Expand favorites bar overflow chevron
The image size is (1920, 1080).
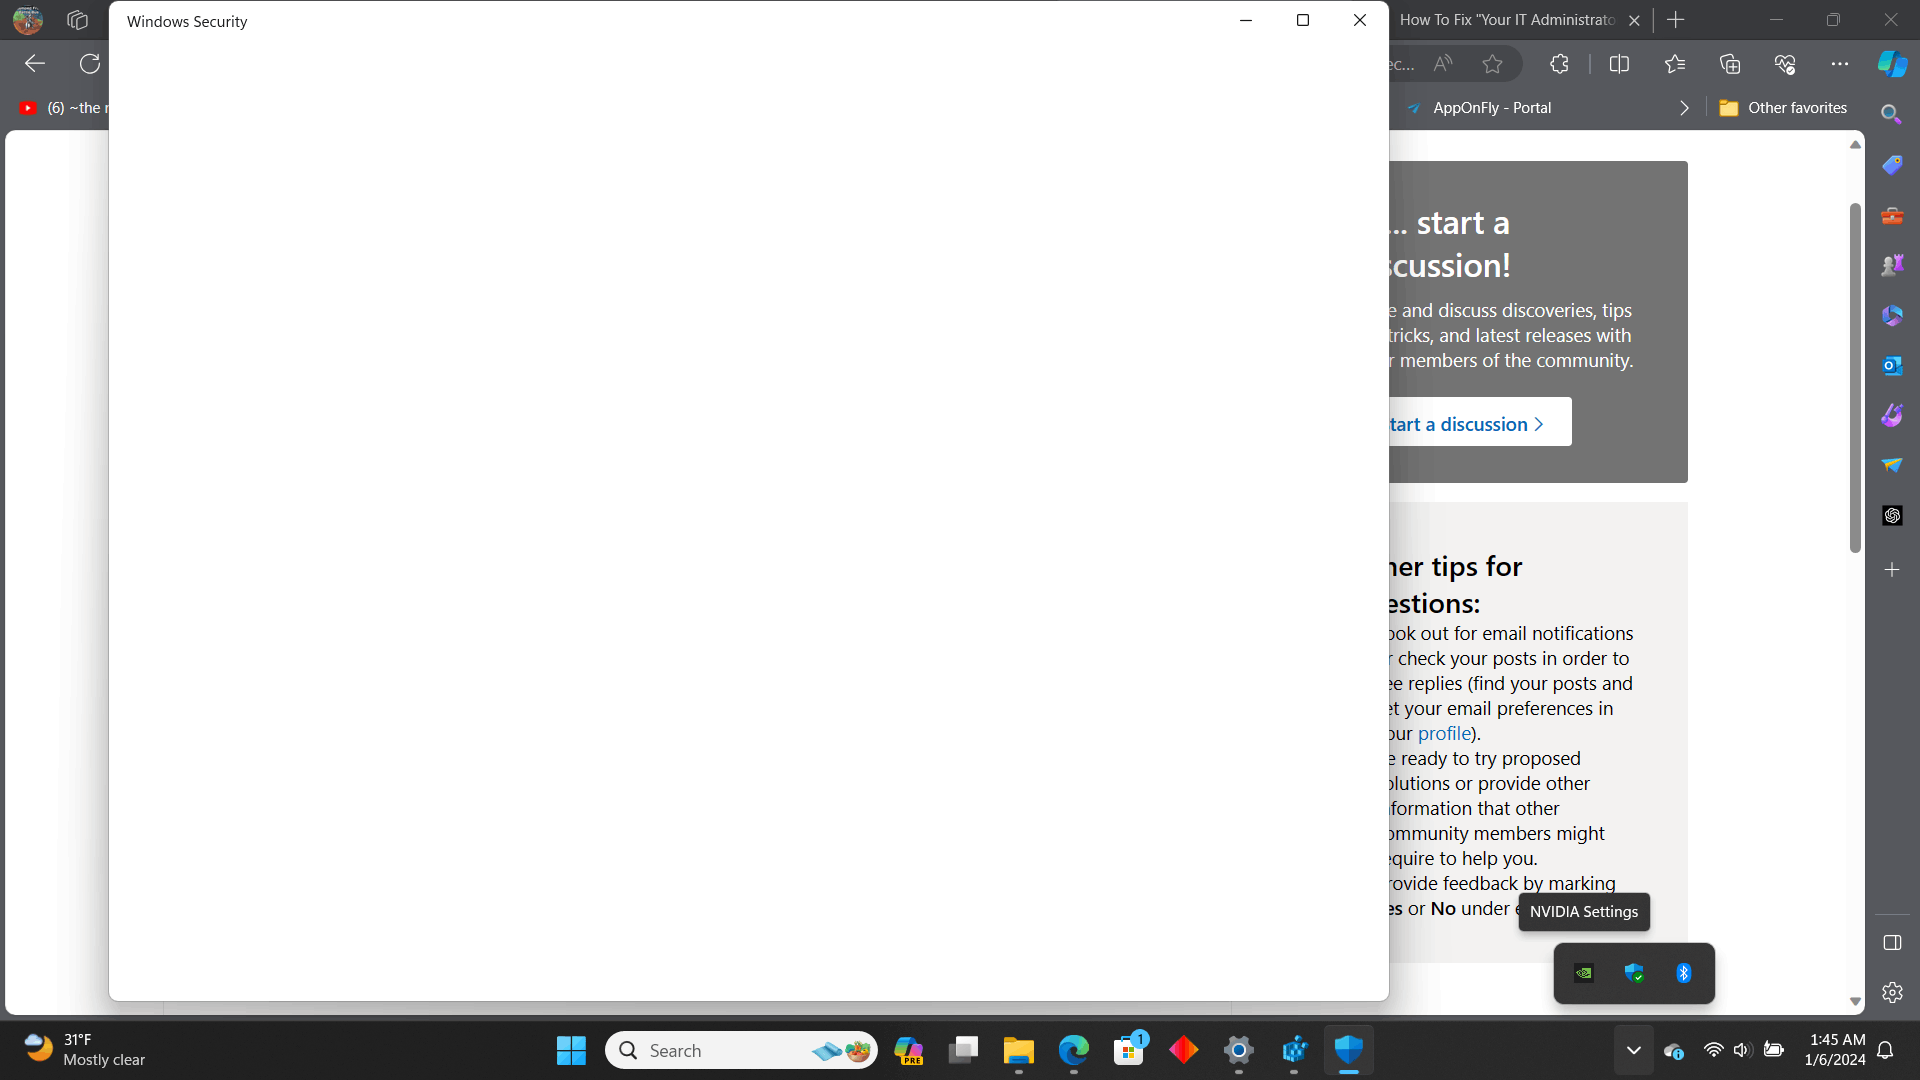click(x=1684, y=108)
